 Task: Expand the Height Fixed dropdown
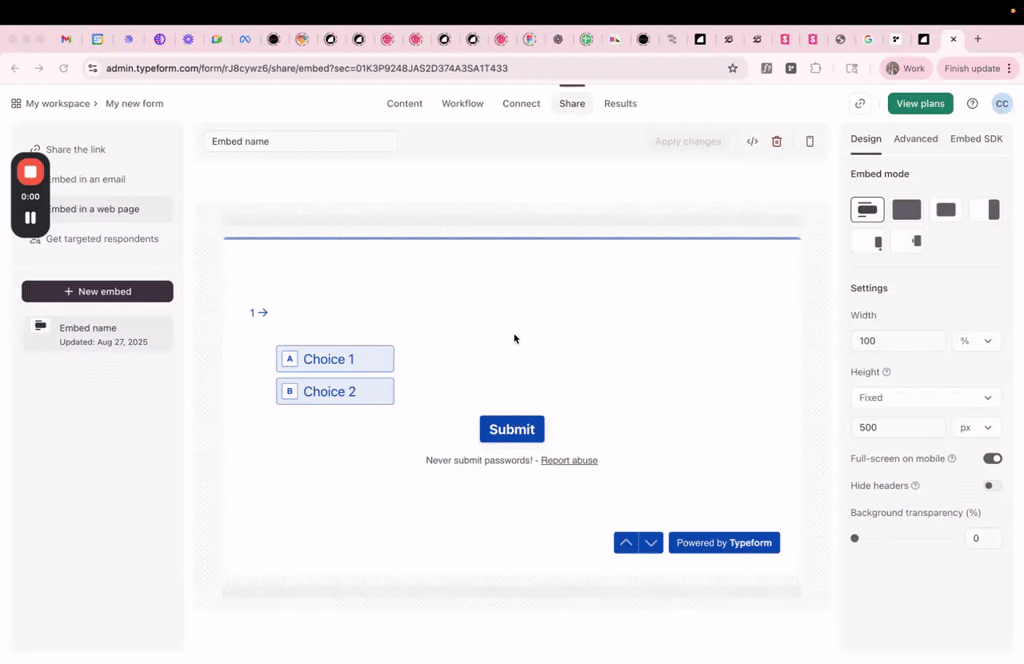click(x=926, y=398)
